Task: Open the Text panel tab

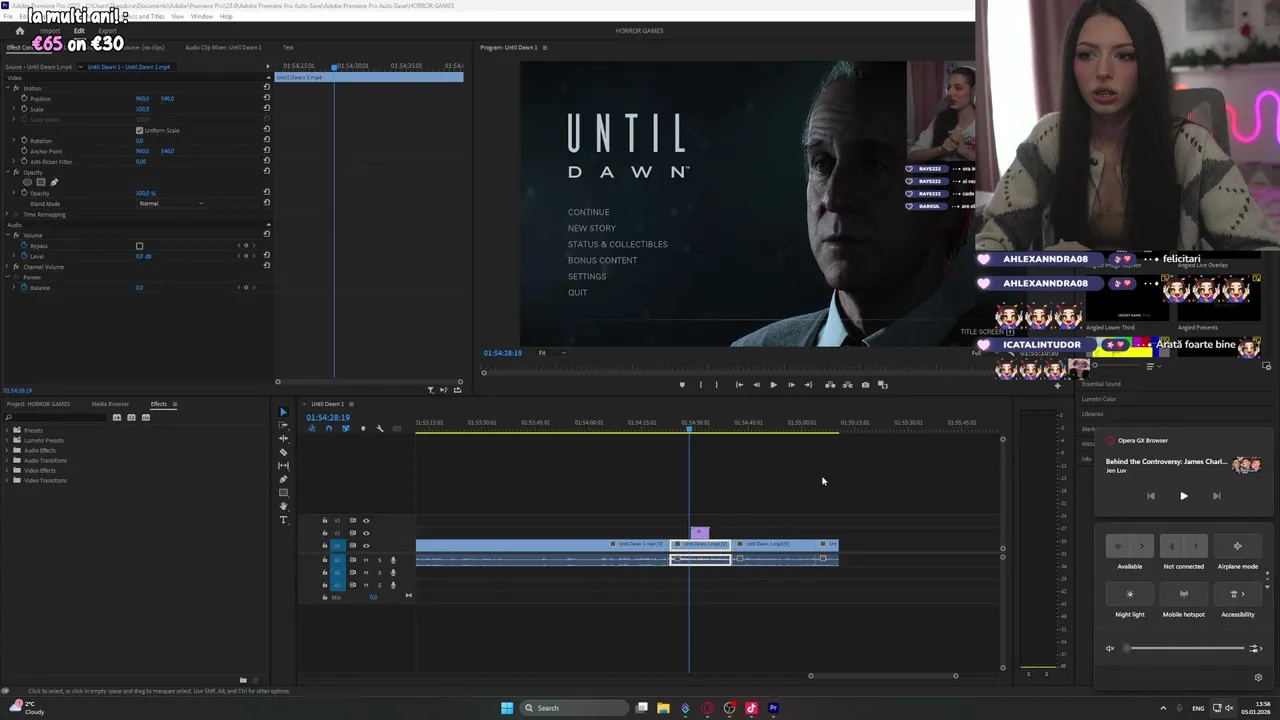Action: pos(288,47)
